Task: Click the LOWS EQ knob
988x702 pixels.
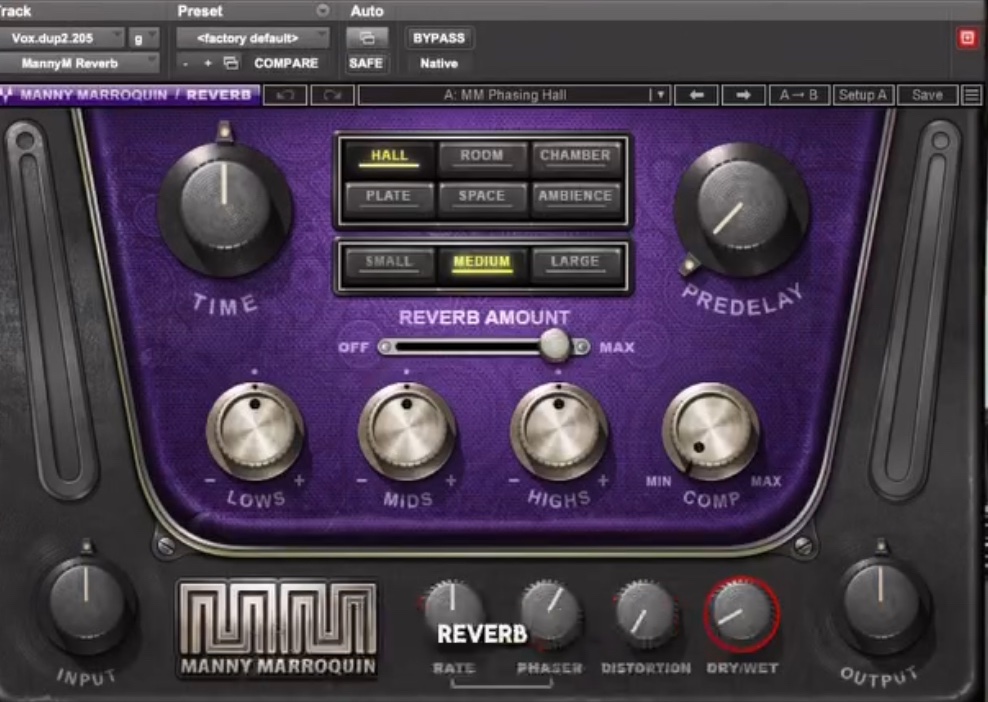Action: tap(255, 432)
